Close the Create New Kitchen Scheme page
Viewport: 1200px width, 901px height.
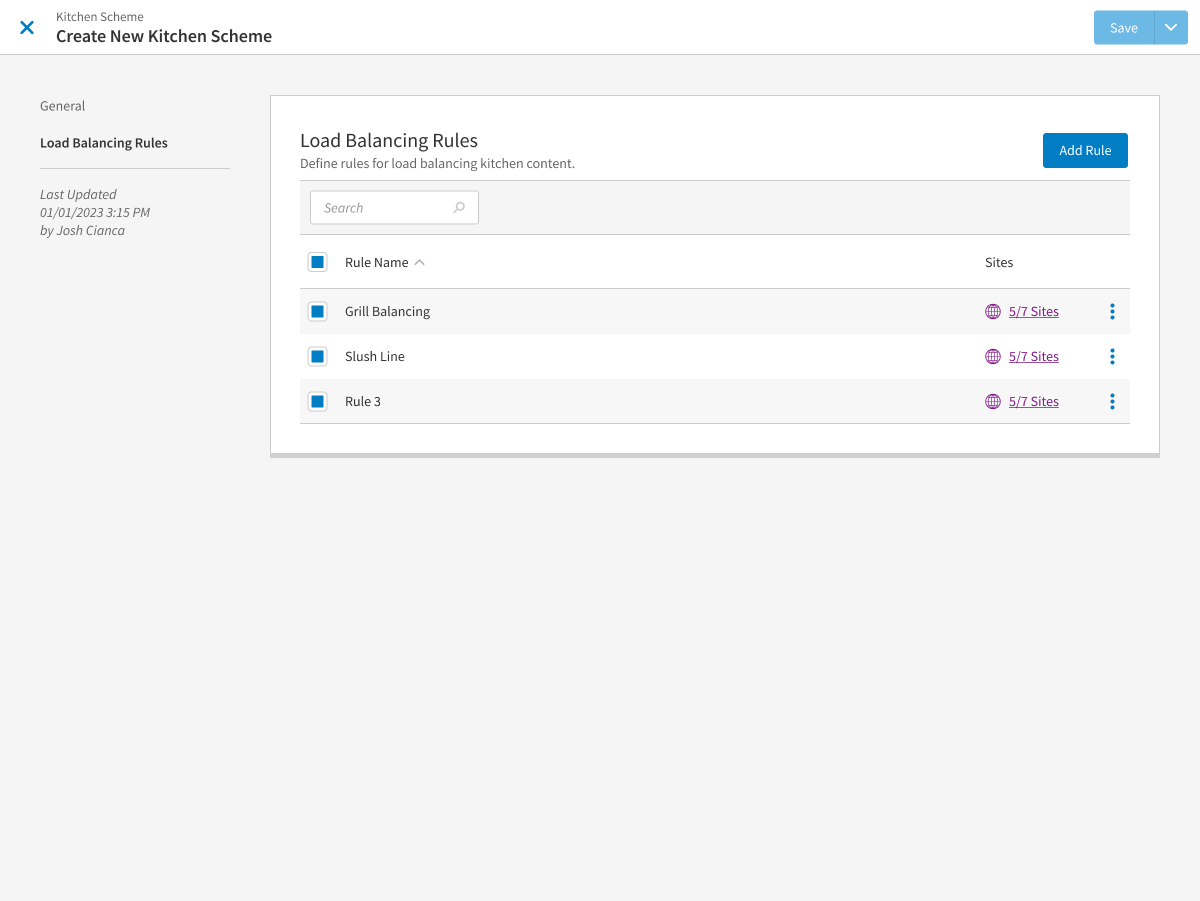coord(27,28)
